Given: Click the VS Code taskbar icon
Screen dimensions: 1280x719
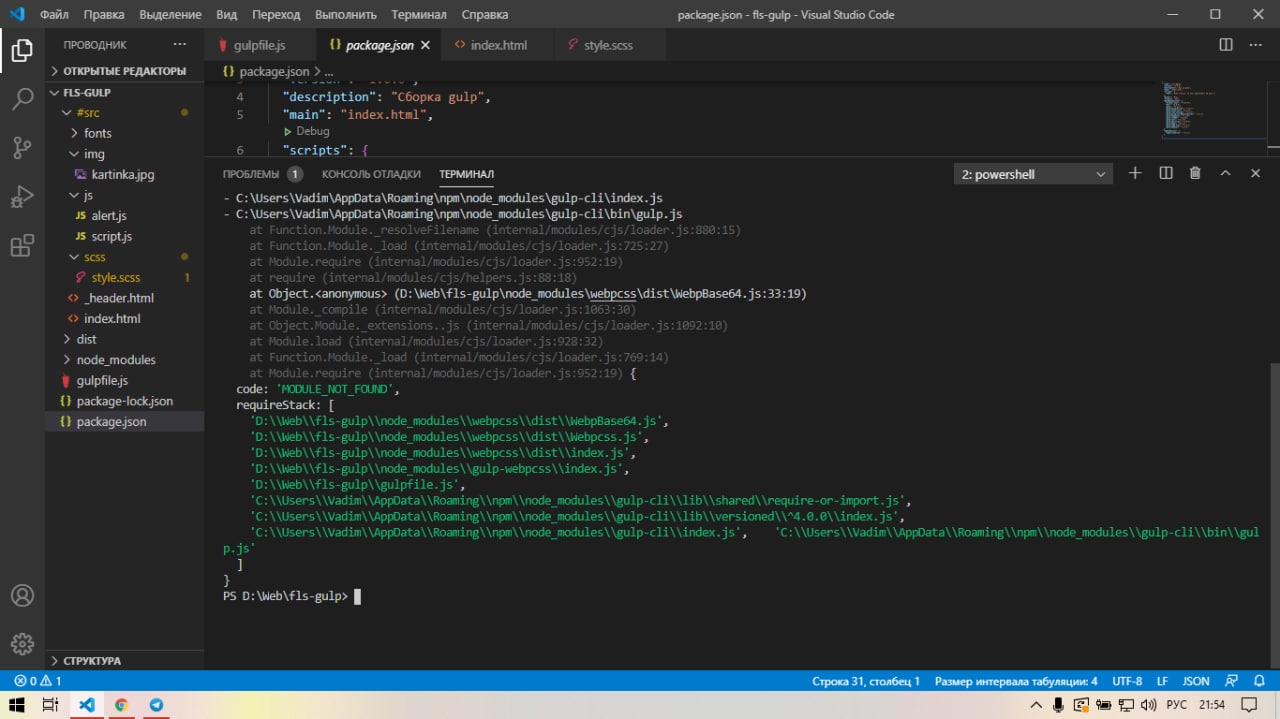Looking at the screenshot, I should [x=86, y=705].
